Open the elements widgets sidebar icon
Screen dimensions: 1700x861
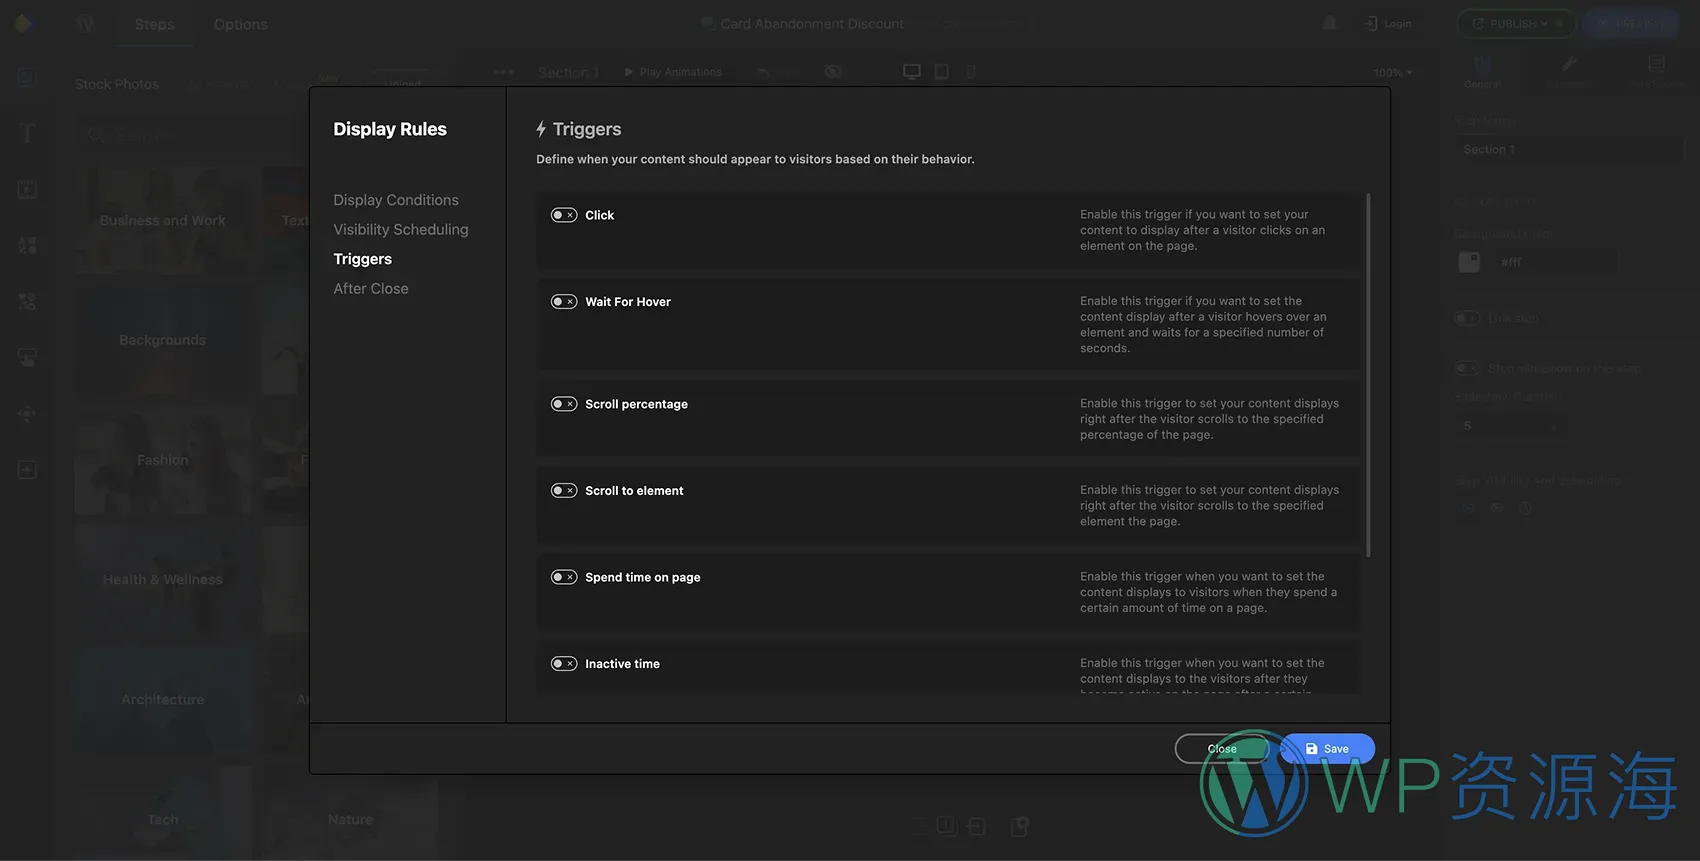[x=28, y=301]
